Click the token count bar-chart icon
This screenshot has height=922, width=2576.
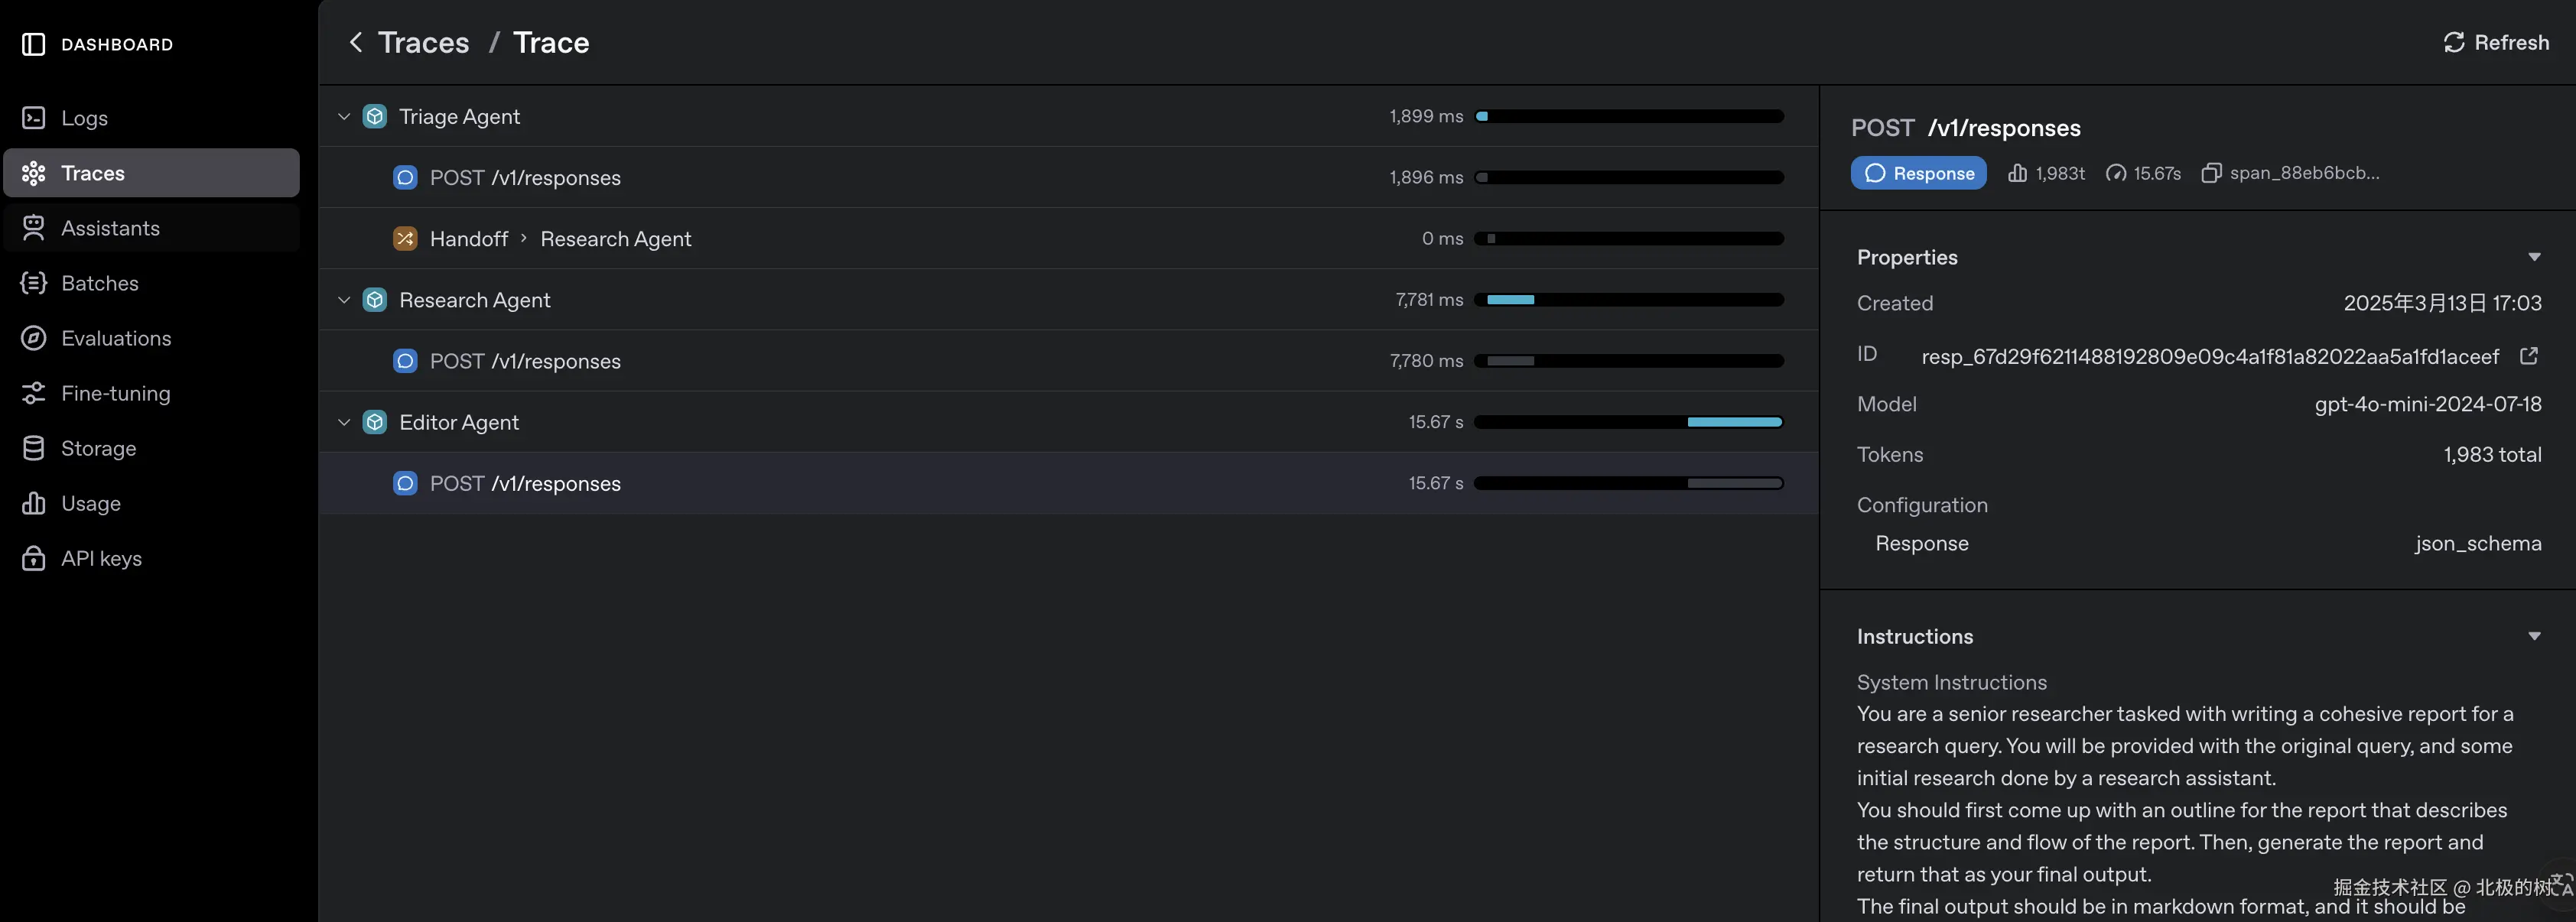[2017, 173]
